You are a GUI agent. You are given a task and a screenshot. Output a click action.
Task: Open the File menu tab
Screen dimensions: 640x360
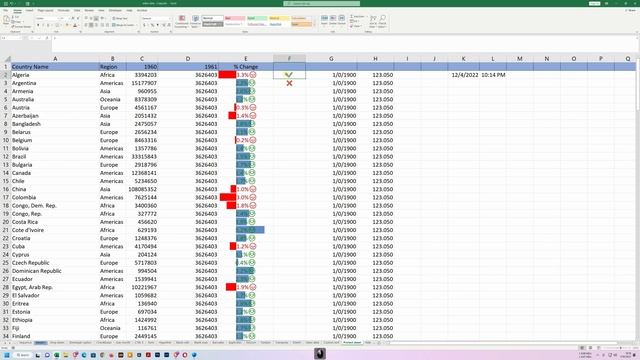click(x=6, y=10)
